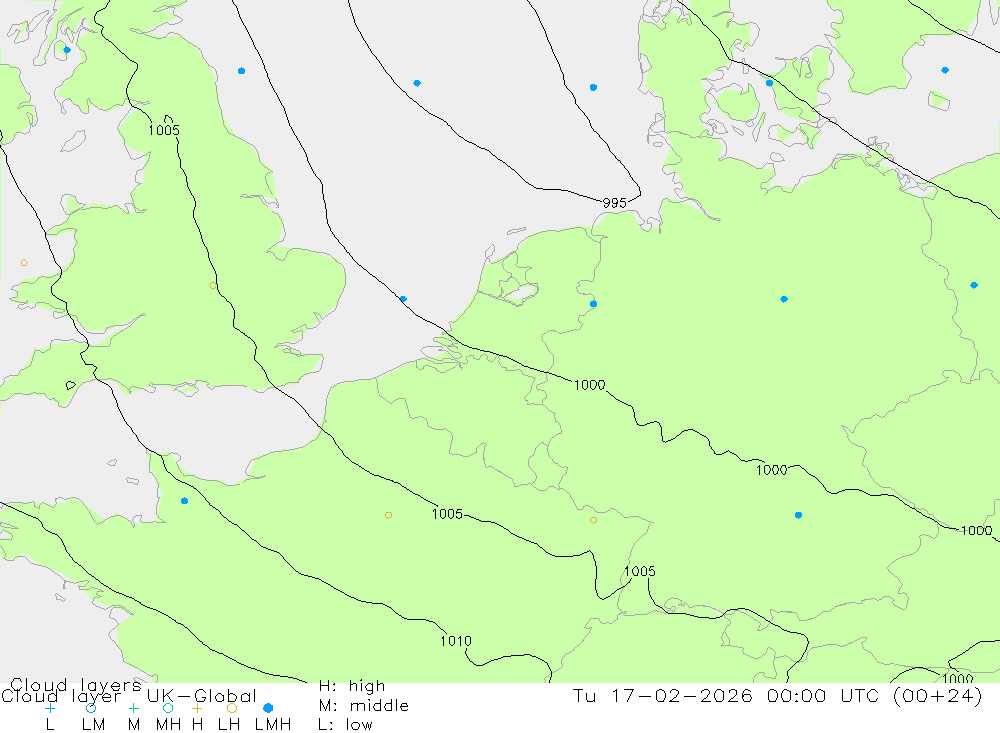
Task: Select the orange circle over eastern France near the Rhine
Action: 593,520
